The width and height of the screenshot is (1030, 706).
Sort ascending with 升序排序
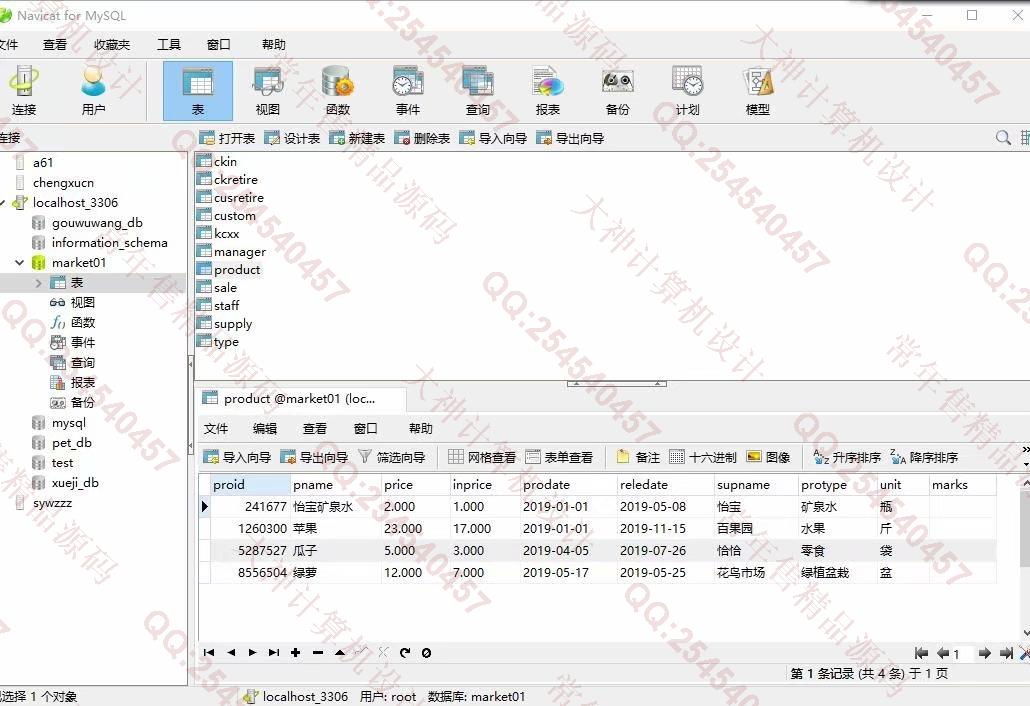pos(847,457)
